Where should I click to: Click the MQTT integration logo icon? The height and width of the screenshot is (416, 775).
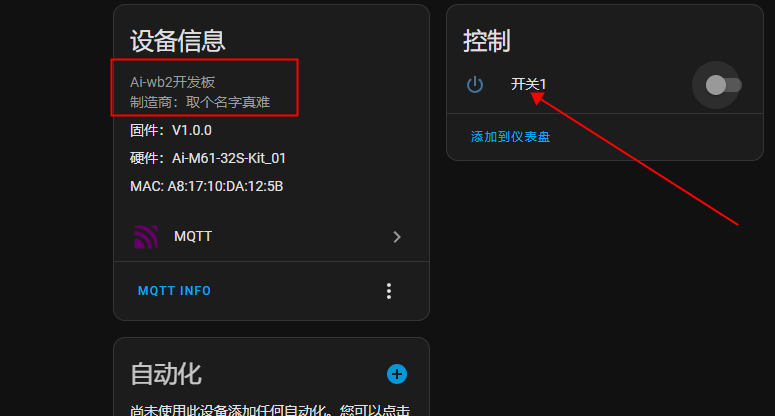[146, 237]
